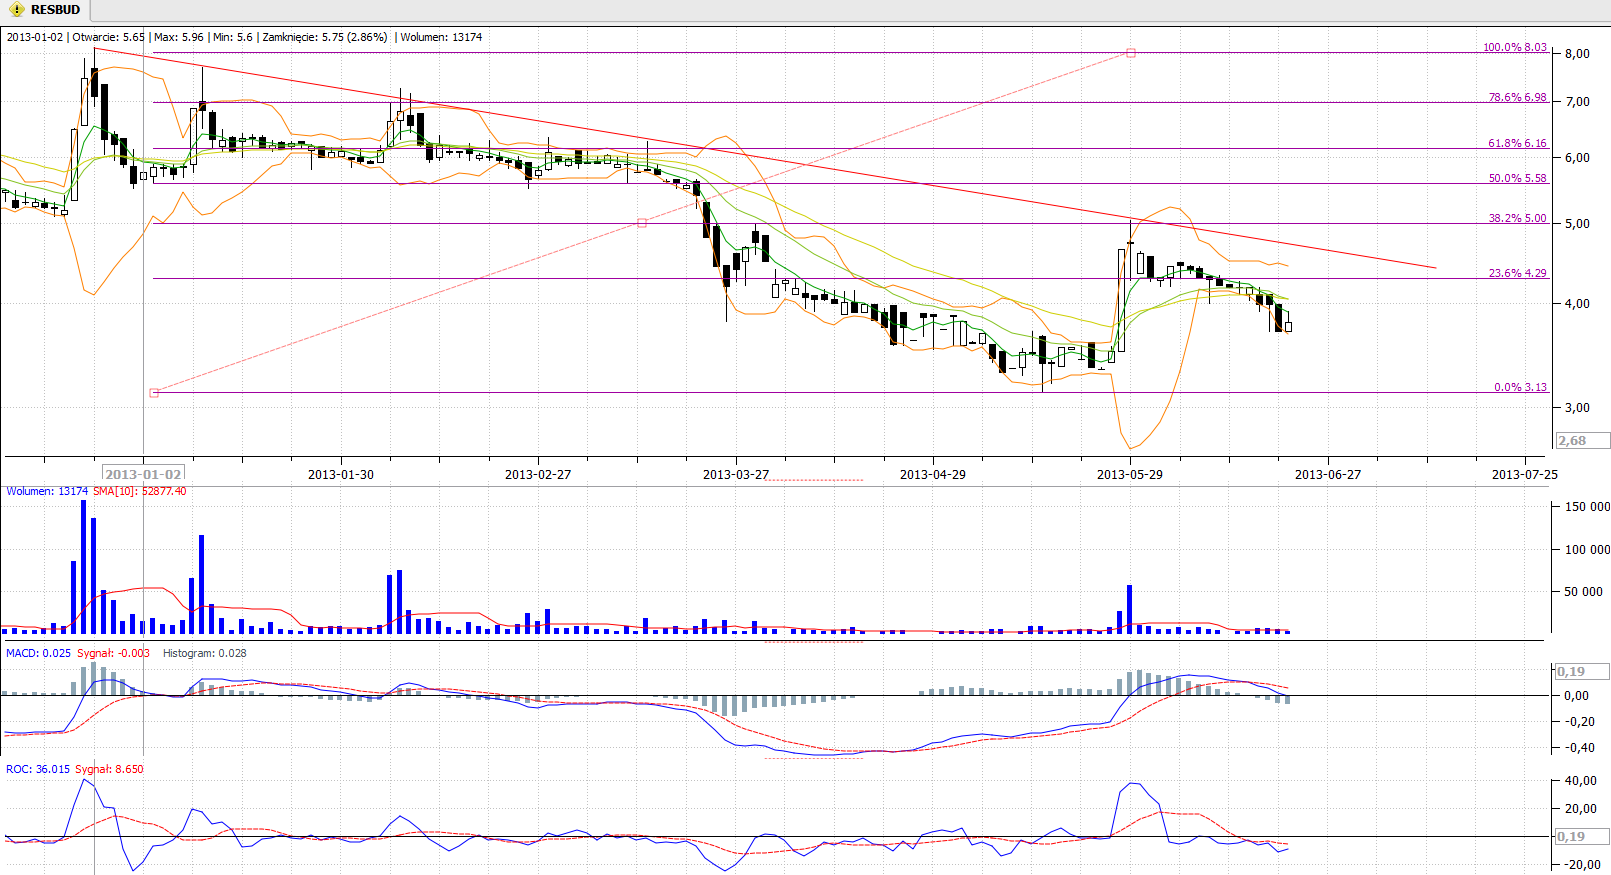Click the Otwarcie: 5.65 value in header
This screenshot has width=1611, height=875.
pos(108,37)
